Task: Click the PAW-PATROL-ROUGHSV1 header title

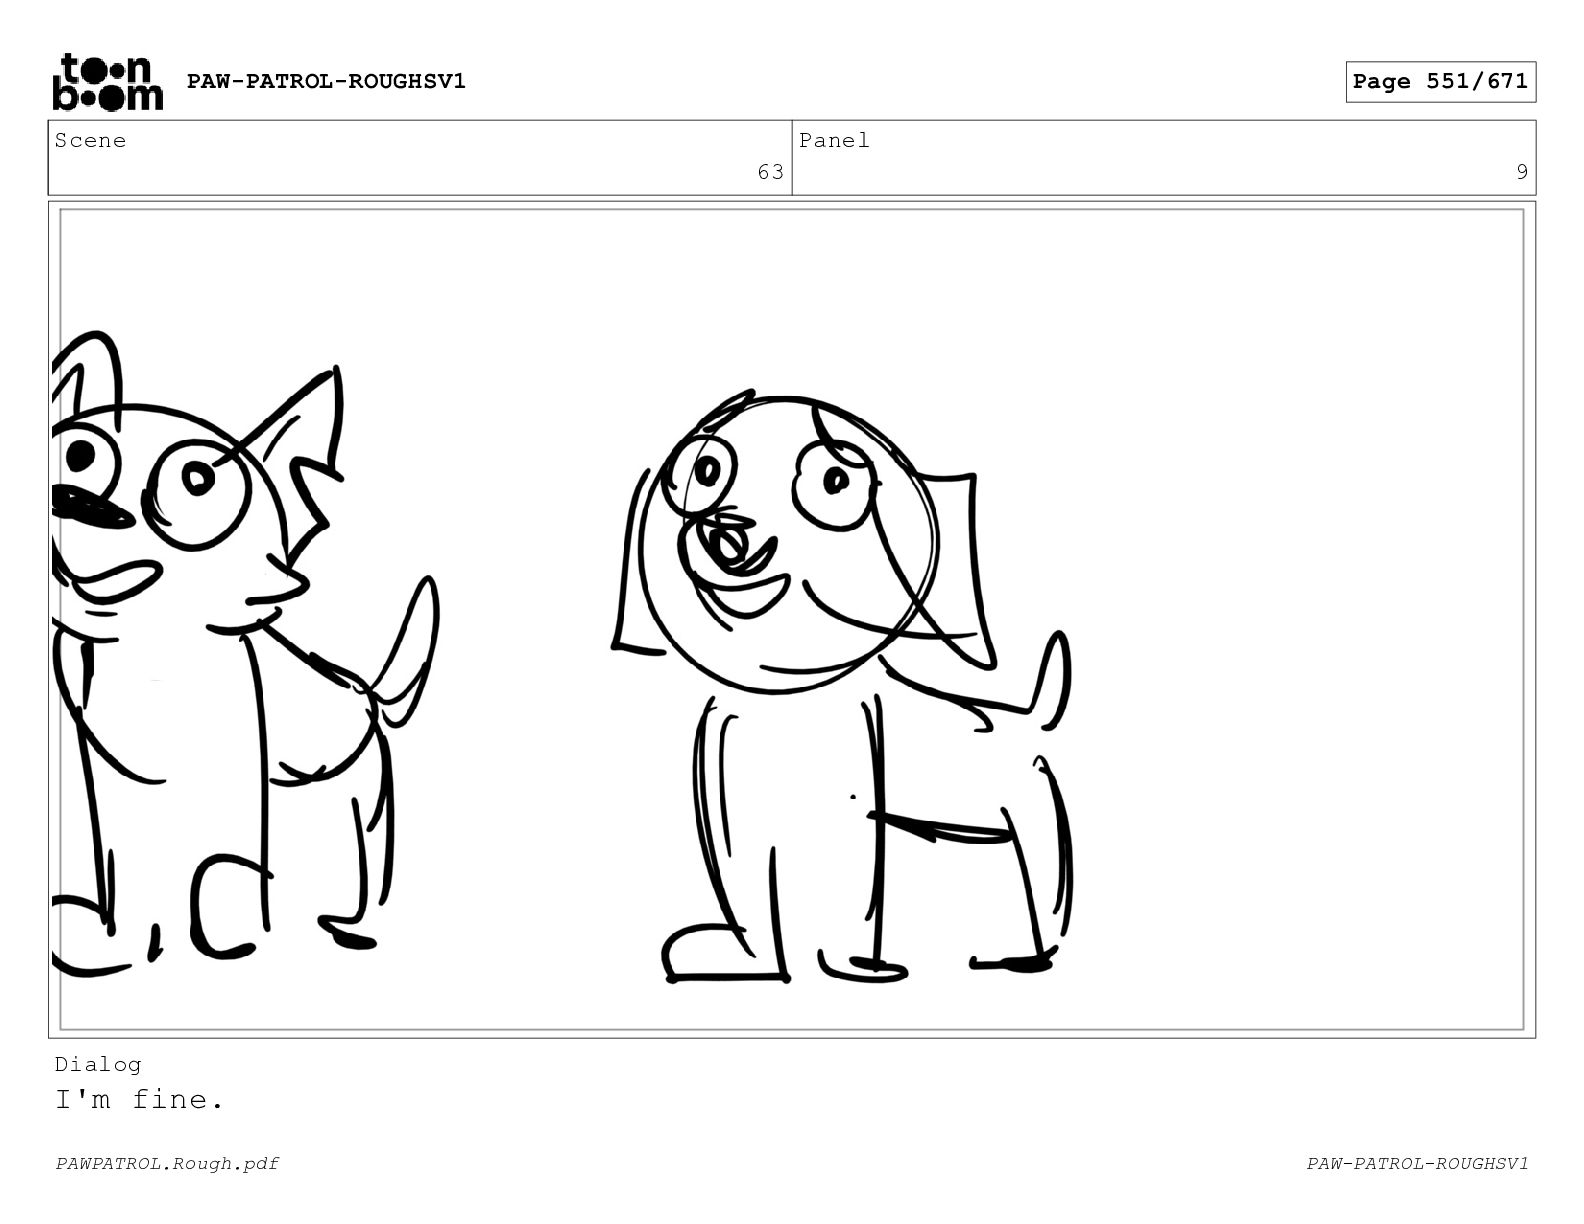Action: coord(326,81)
